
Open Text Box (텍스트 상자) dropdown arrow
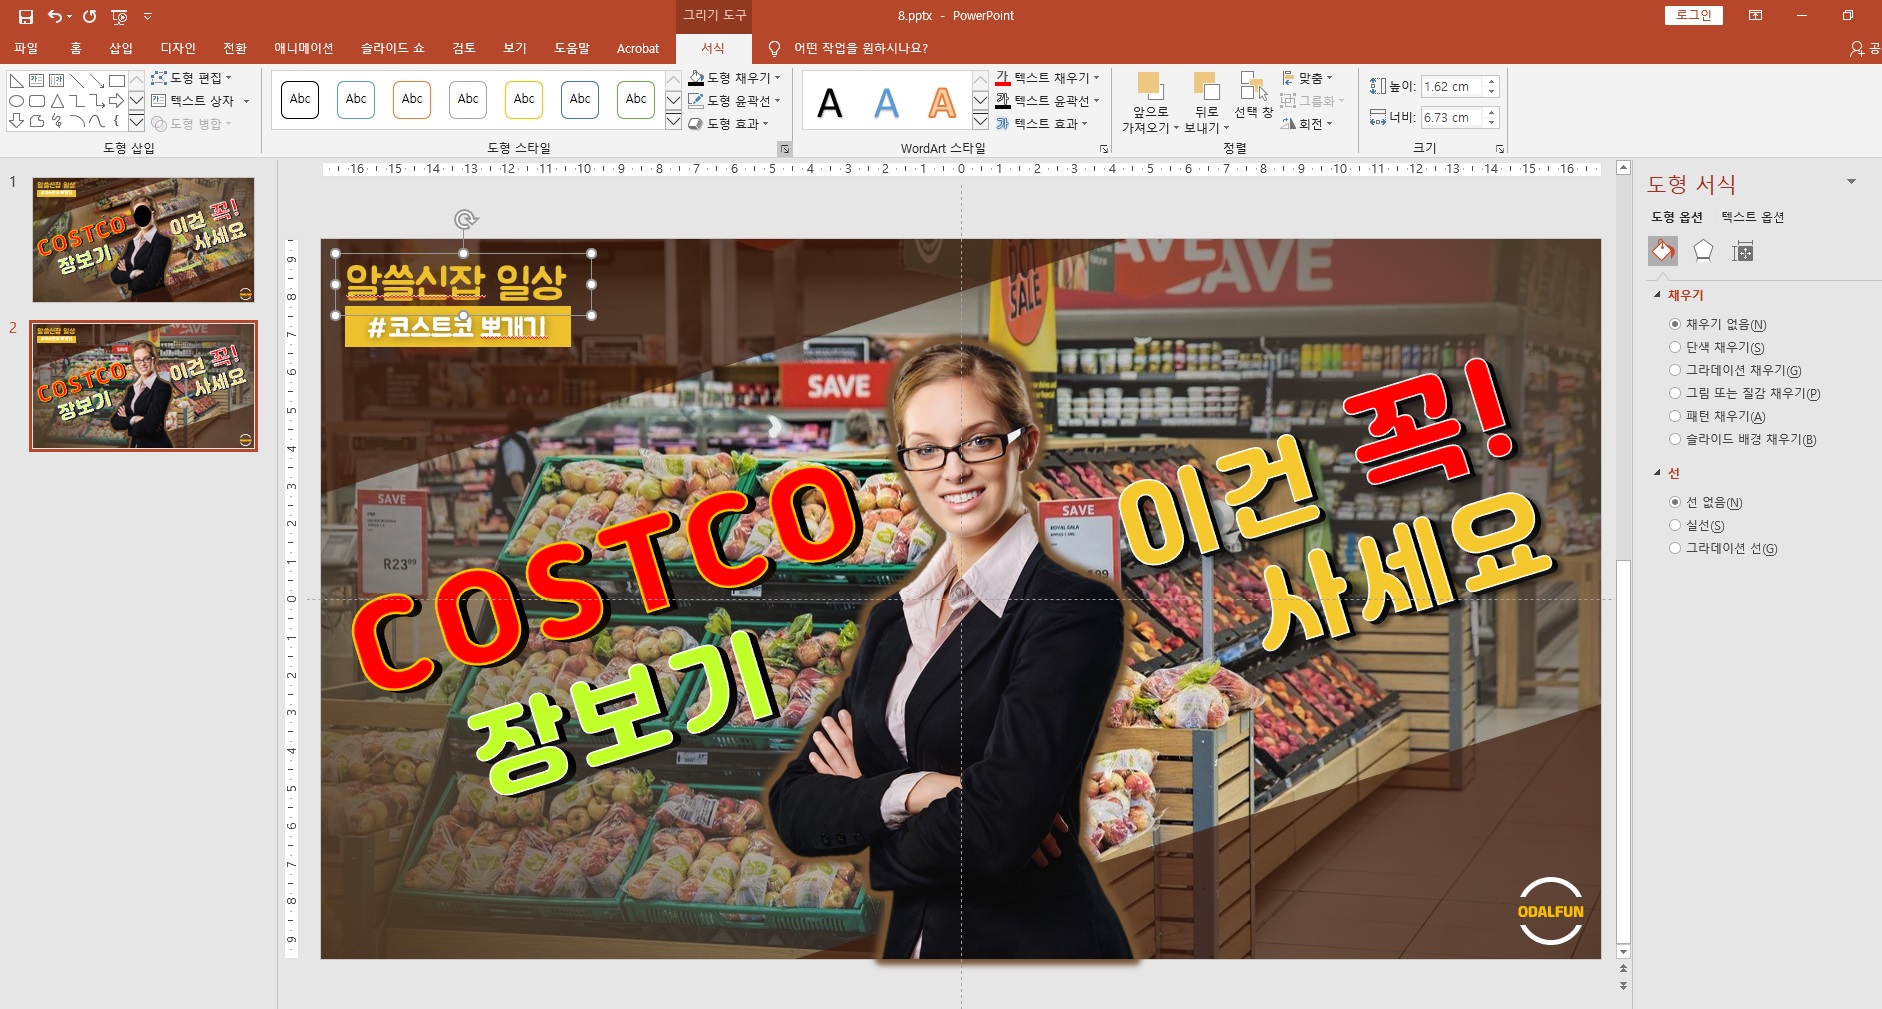tap(246, 101)
